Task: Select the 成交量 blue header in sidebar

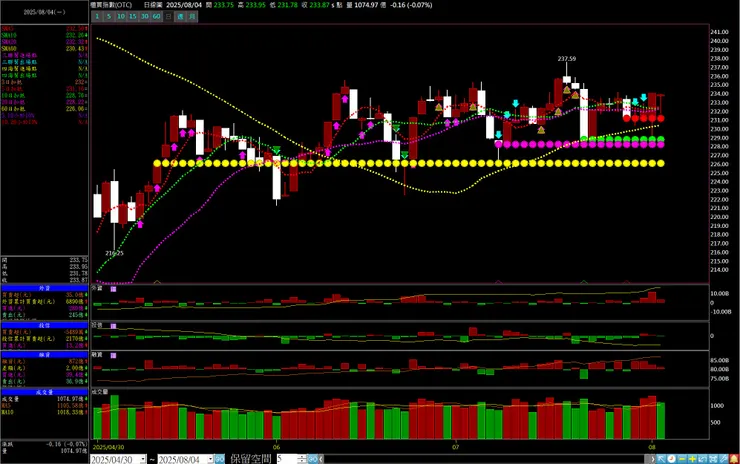Action: pyautogui.click(x=44, y=392)
